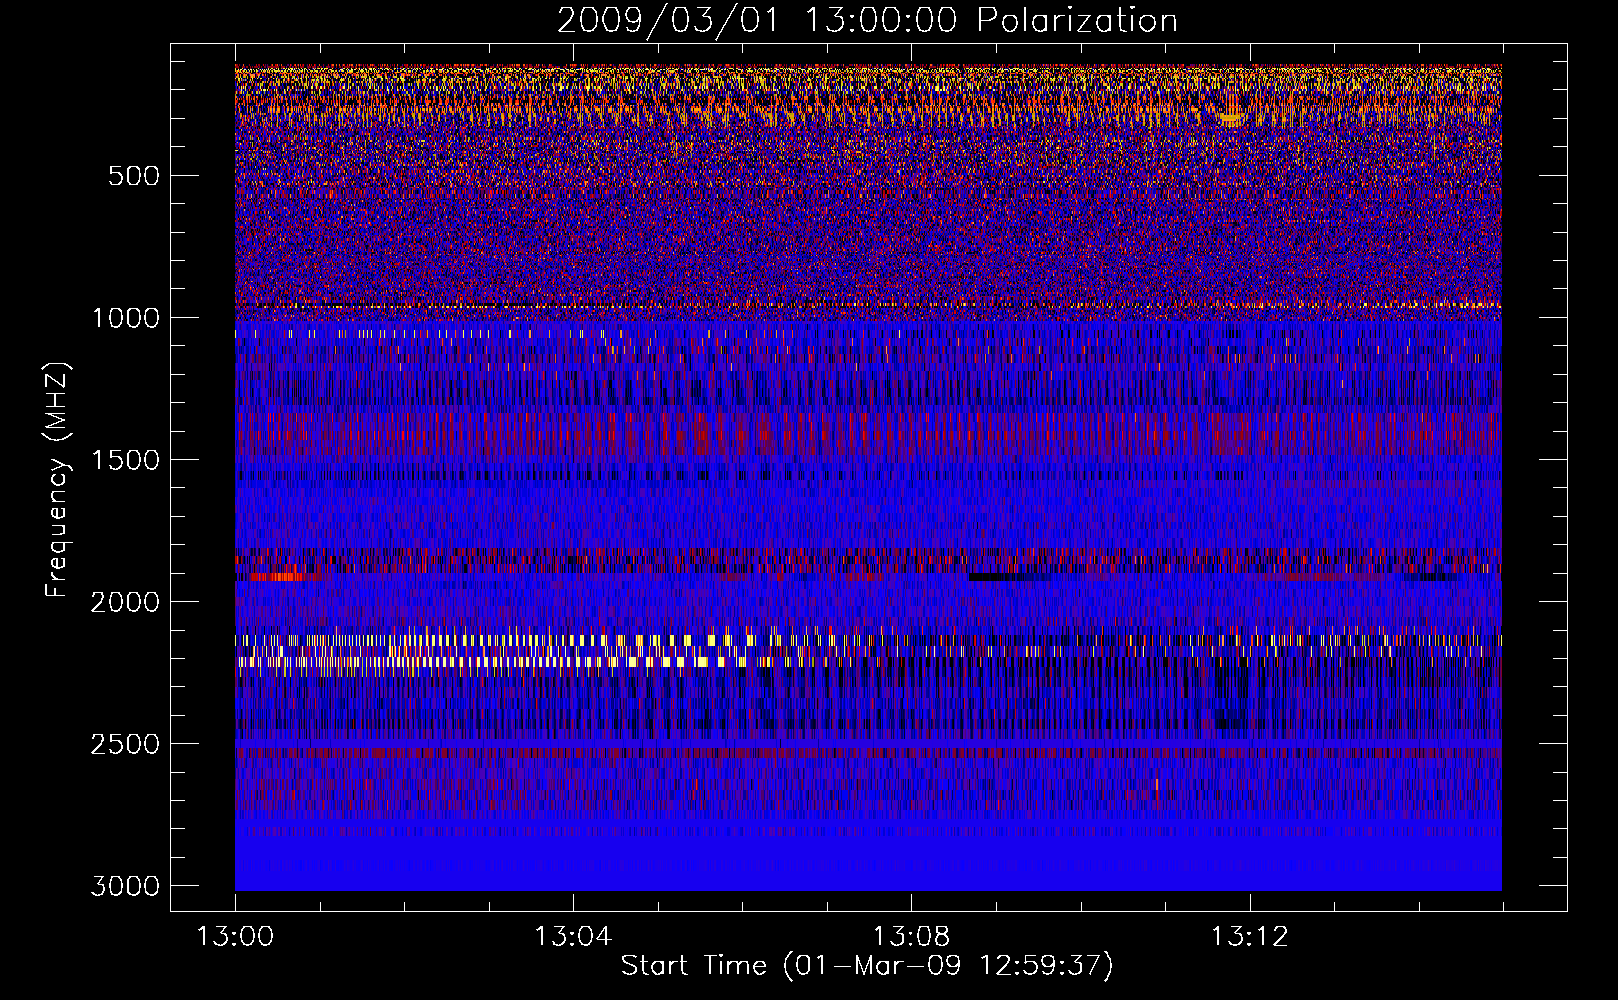Click the 13:04 time tick label
This screenshot has height=1000, width=1618.
pyautogui.click(x=573, y=937)
